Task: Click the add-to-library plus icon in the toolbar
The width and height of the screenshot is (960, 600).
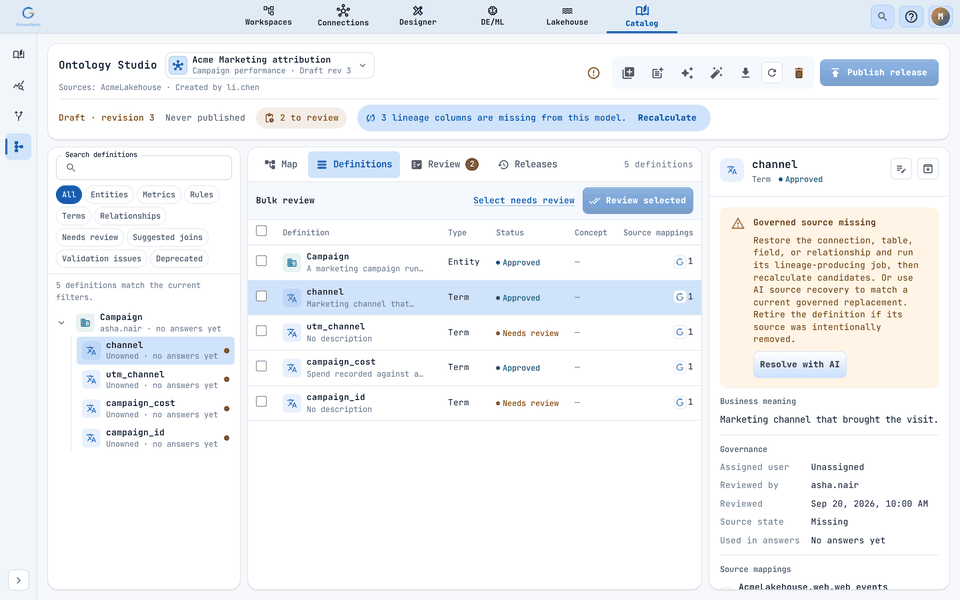Action: (x=628, y=73)
